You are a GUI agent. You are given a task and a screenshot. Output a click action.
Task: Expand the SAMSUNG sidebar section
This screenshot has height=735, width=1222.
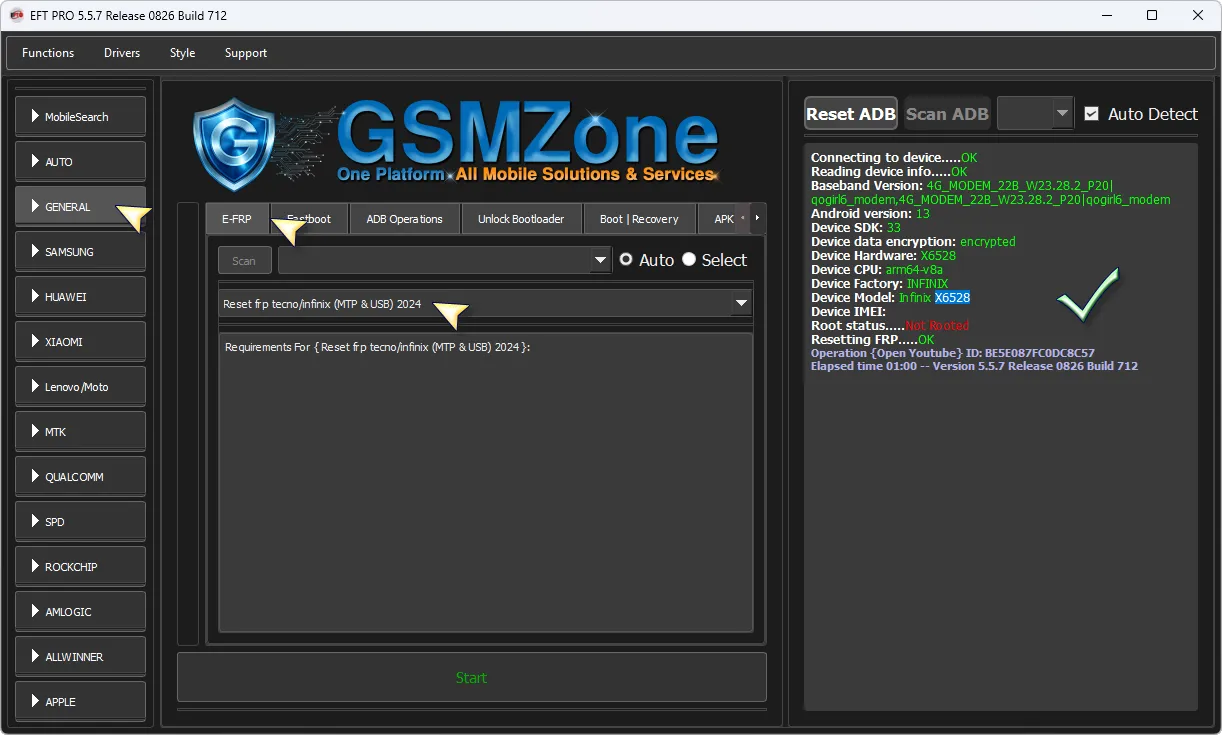[80, 251]
